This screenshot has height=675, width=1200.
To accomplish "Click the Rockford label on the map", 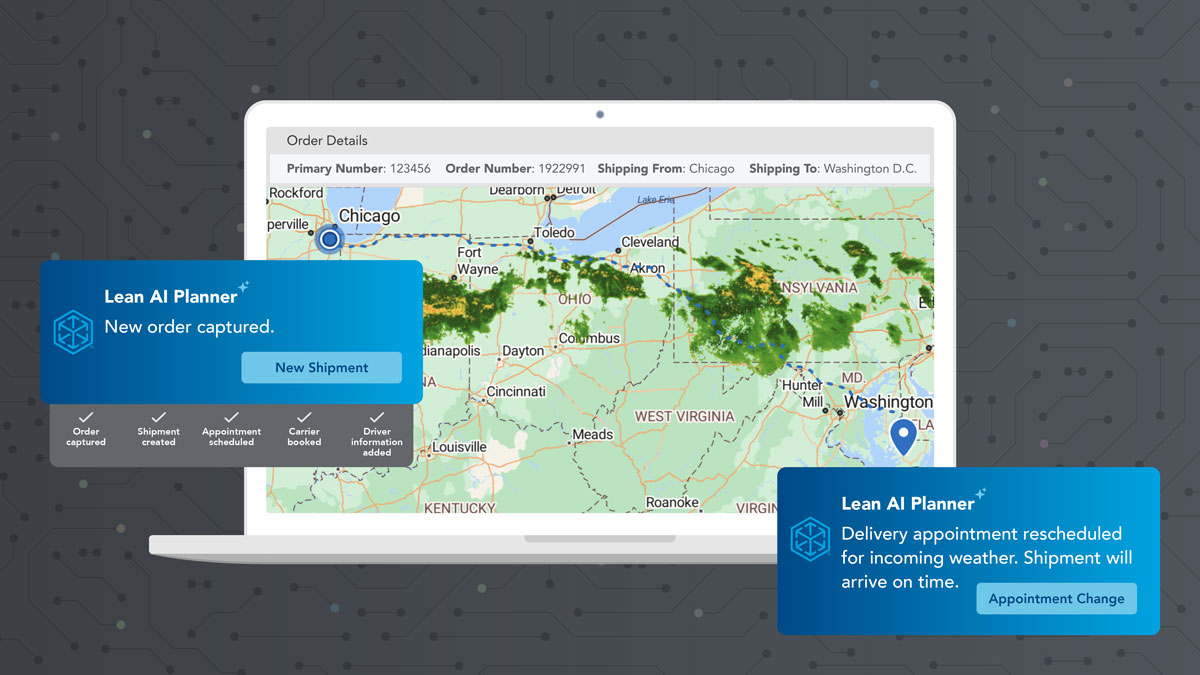I will [296, 192].
